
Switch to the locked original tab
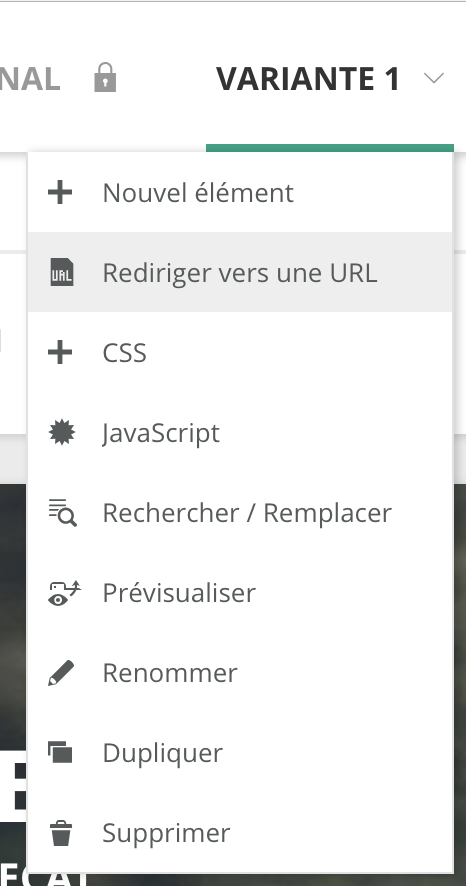coord(30,79)
